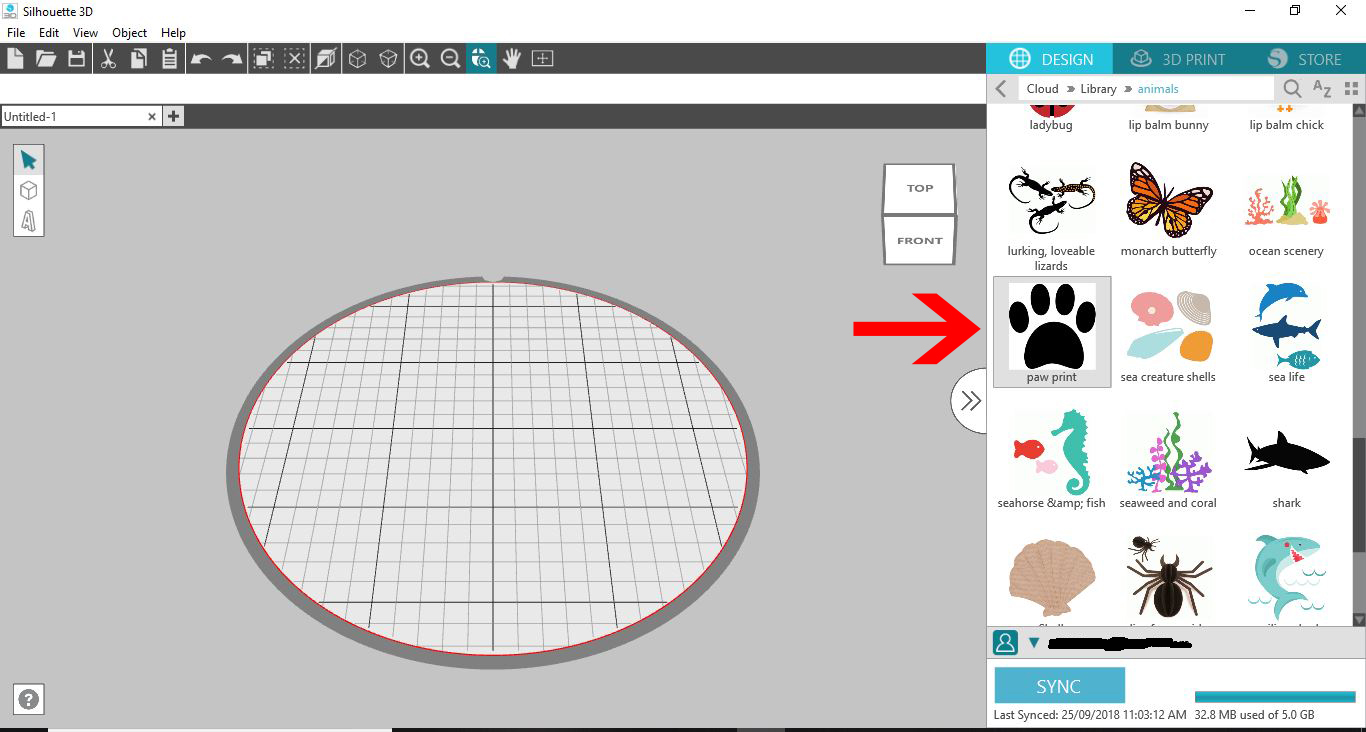Click Cloud in the breadcrumb path
Viewport: 1366px width, 732px height.
point(1042,89)
